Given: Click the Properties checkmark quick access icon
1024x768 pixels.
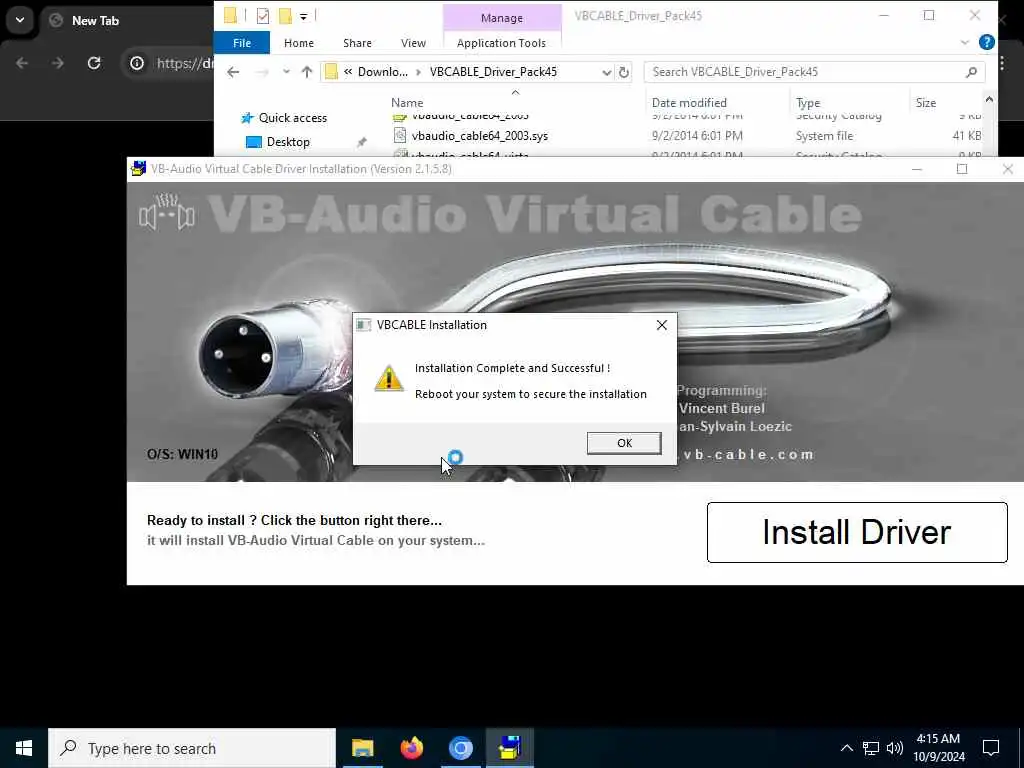Looking at the screenshot, I should point(263,16).
